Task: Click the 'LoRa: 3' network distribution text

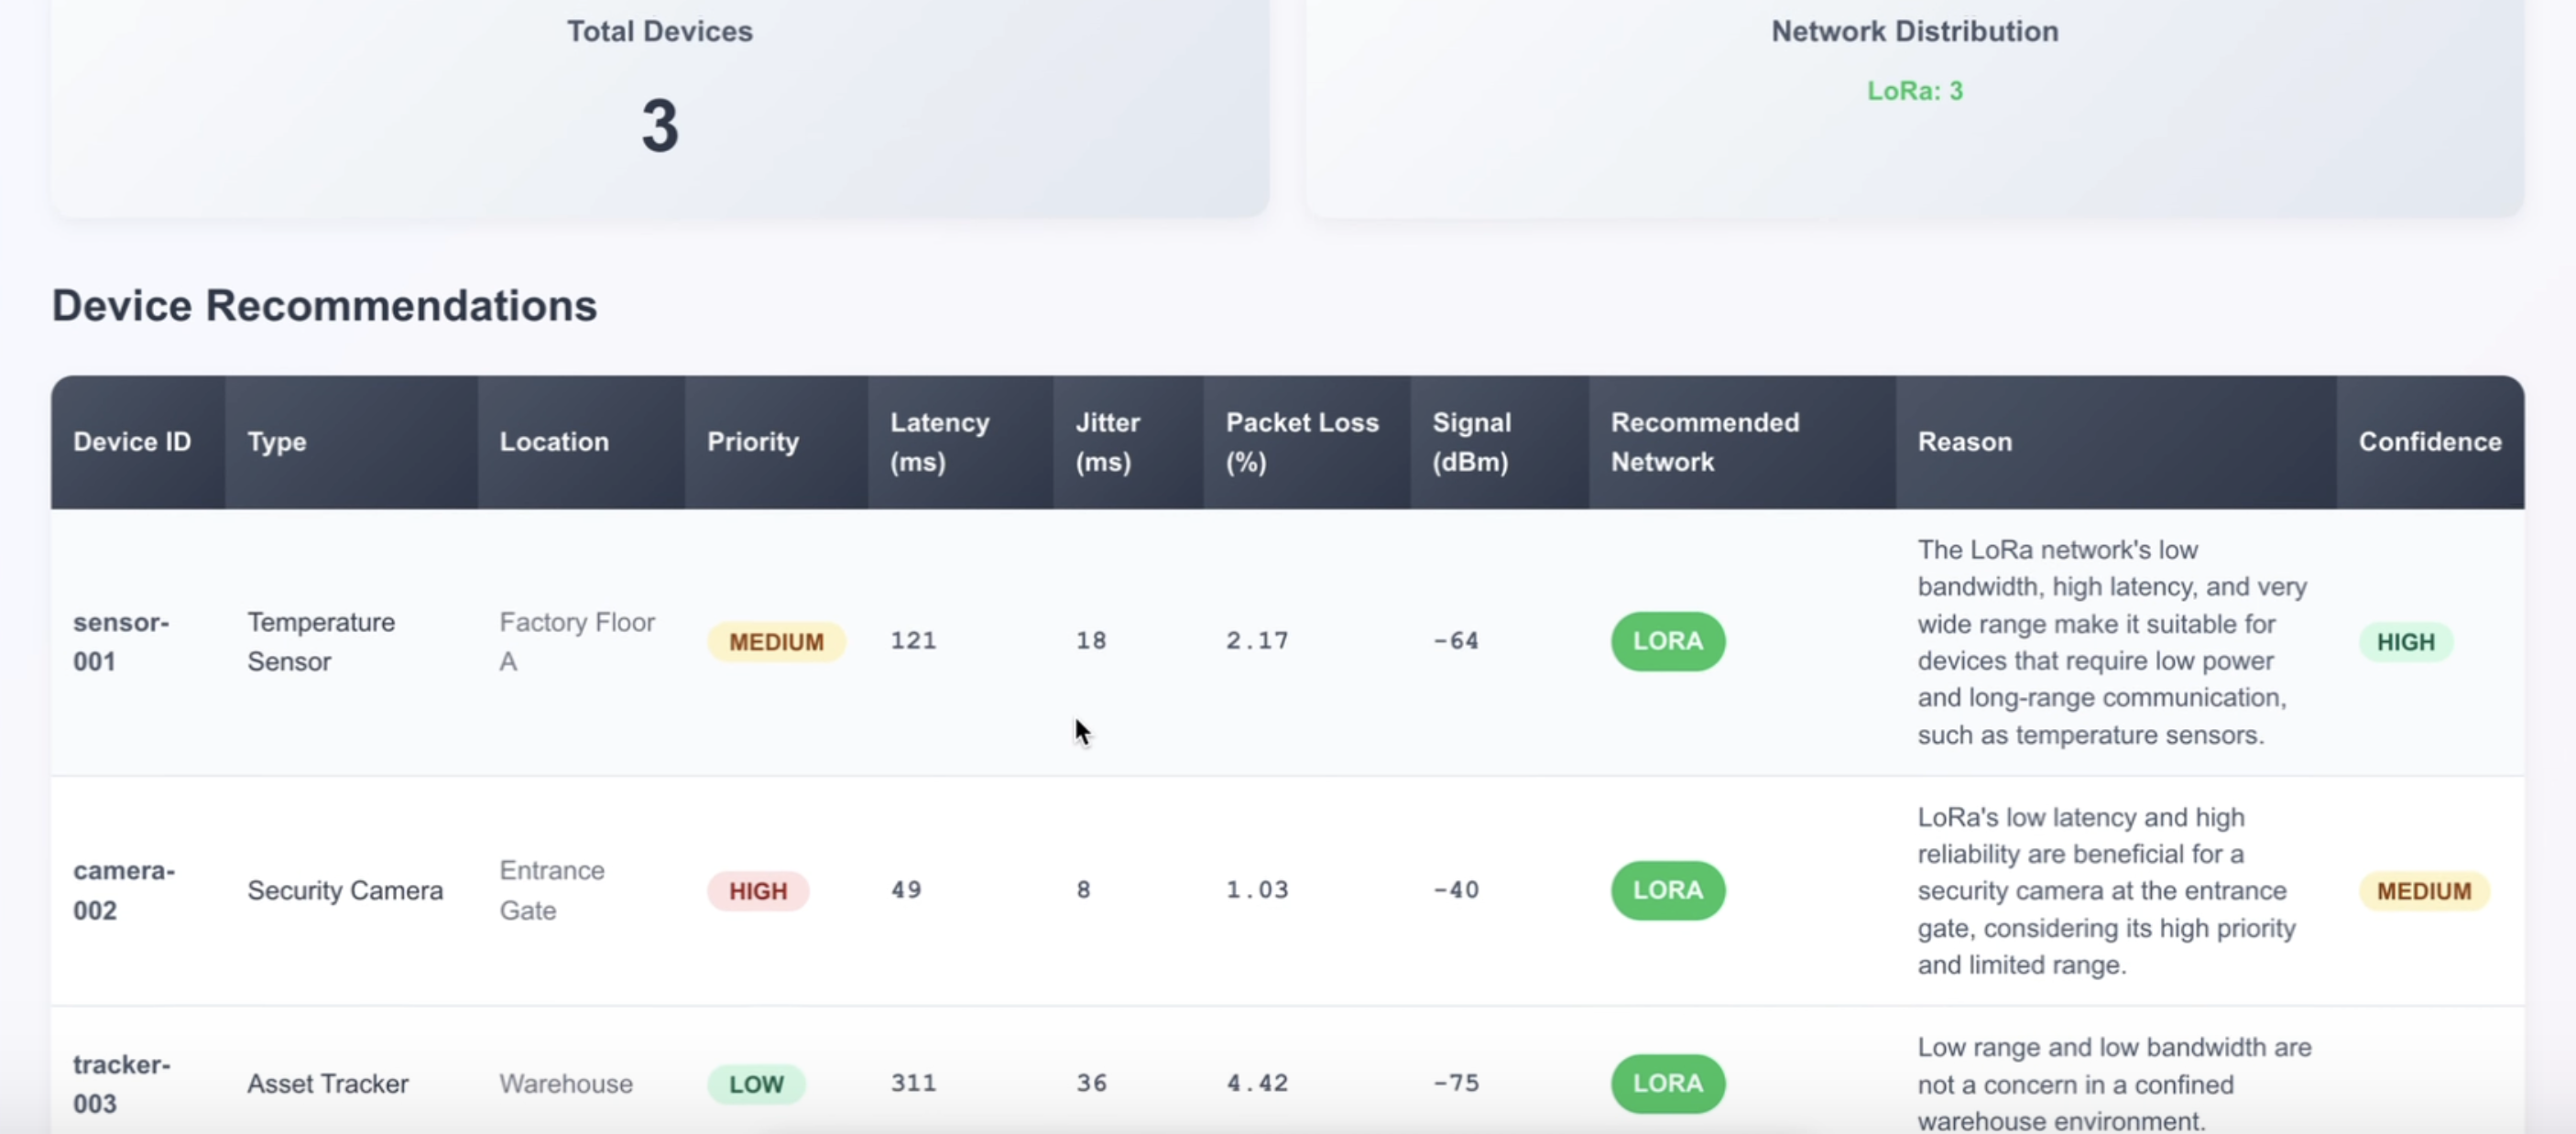Action: click(1914, 91)
